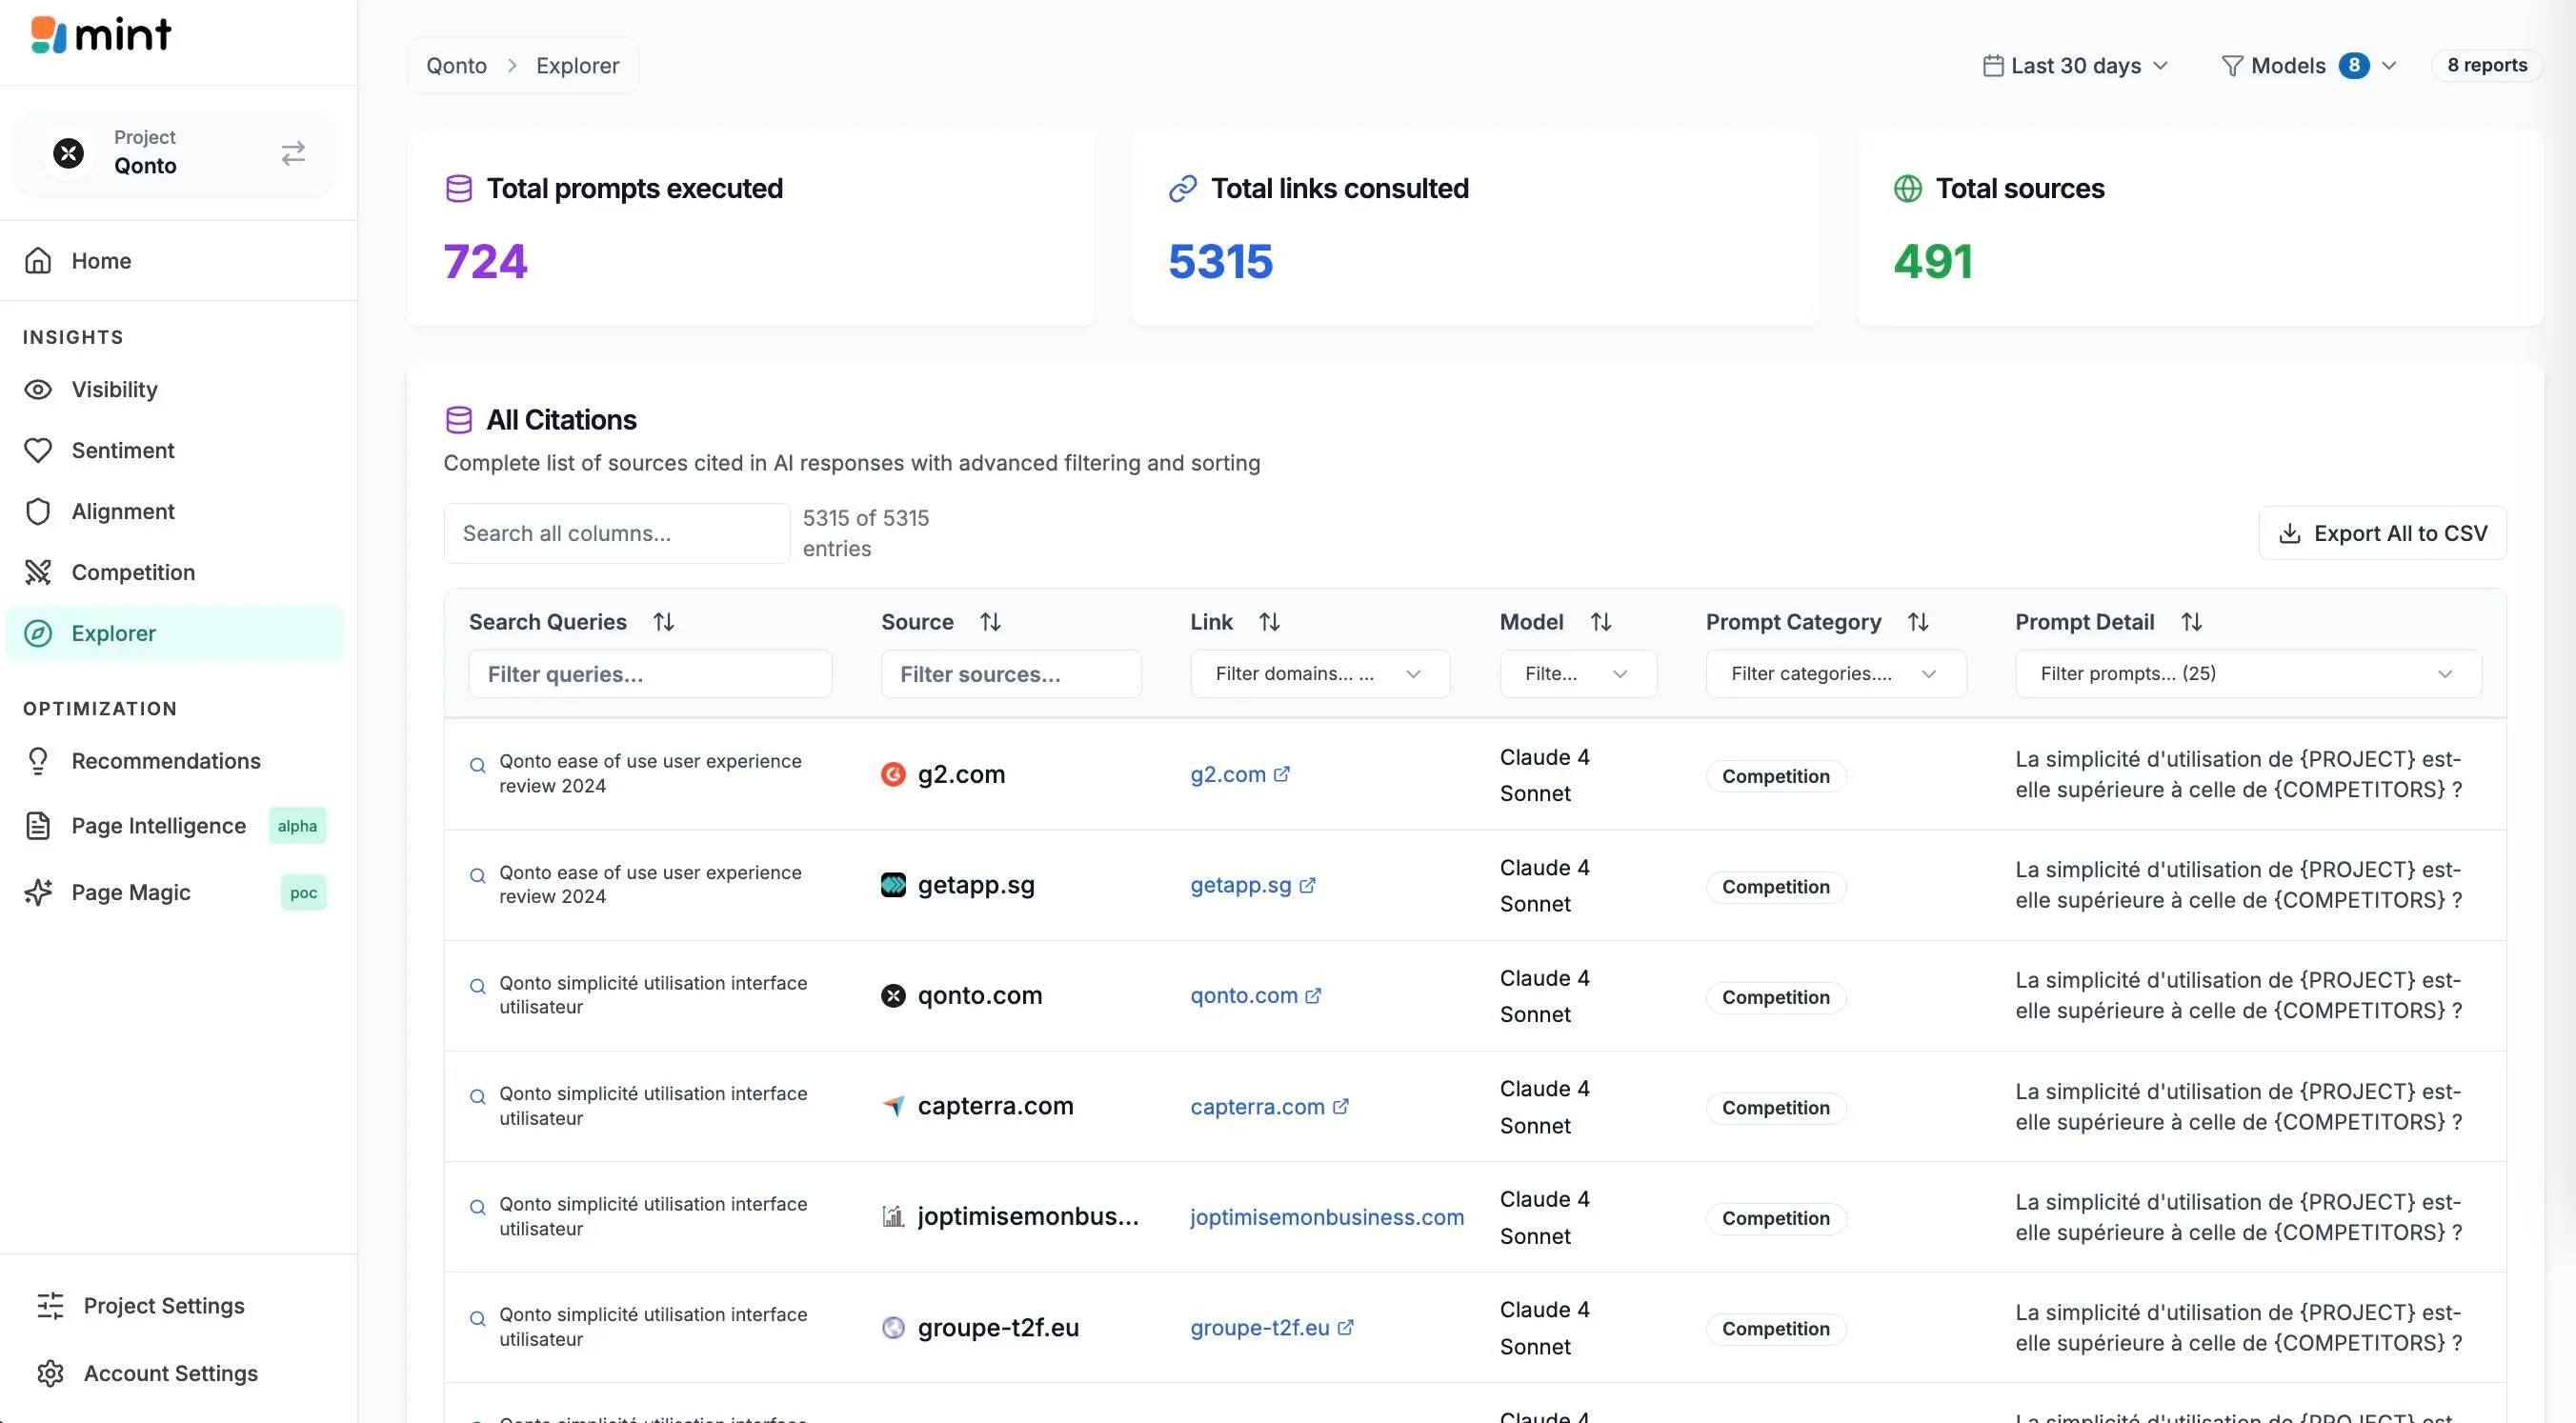This screenshot has height=1423, width=2576.
Task: Open the Last 30 days date dropdown
Action: tap(2075, 66)
